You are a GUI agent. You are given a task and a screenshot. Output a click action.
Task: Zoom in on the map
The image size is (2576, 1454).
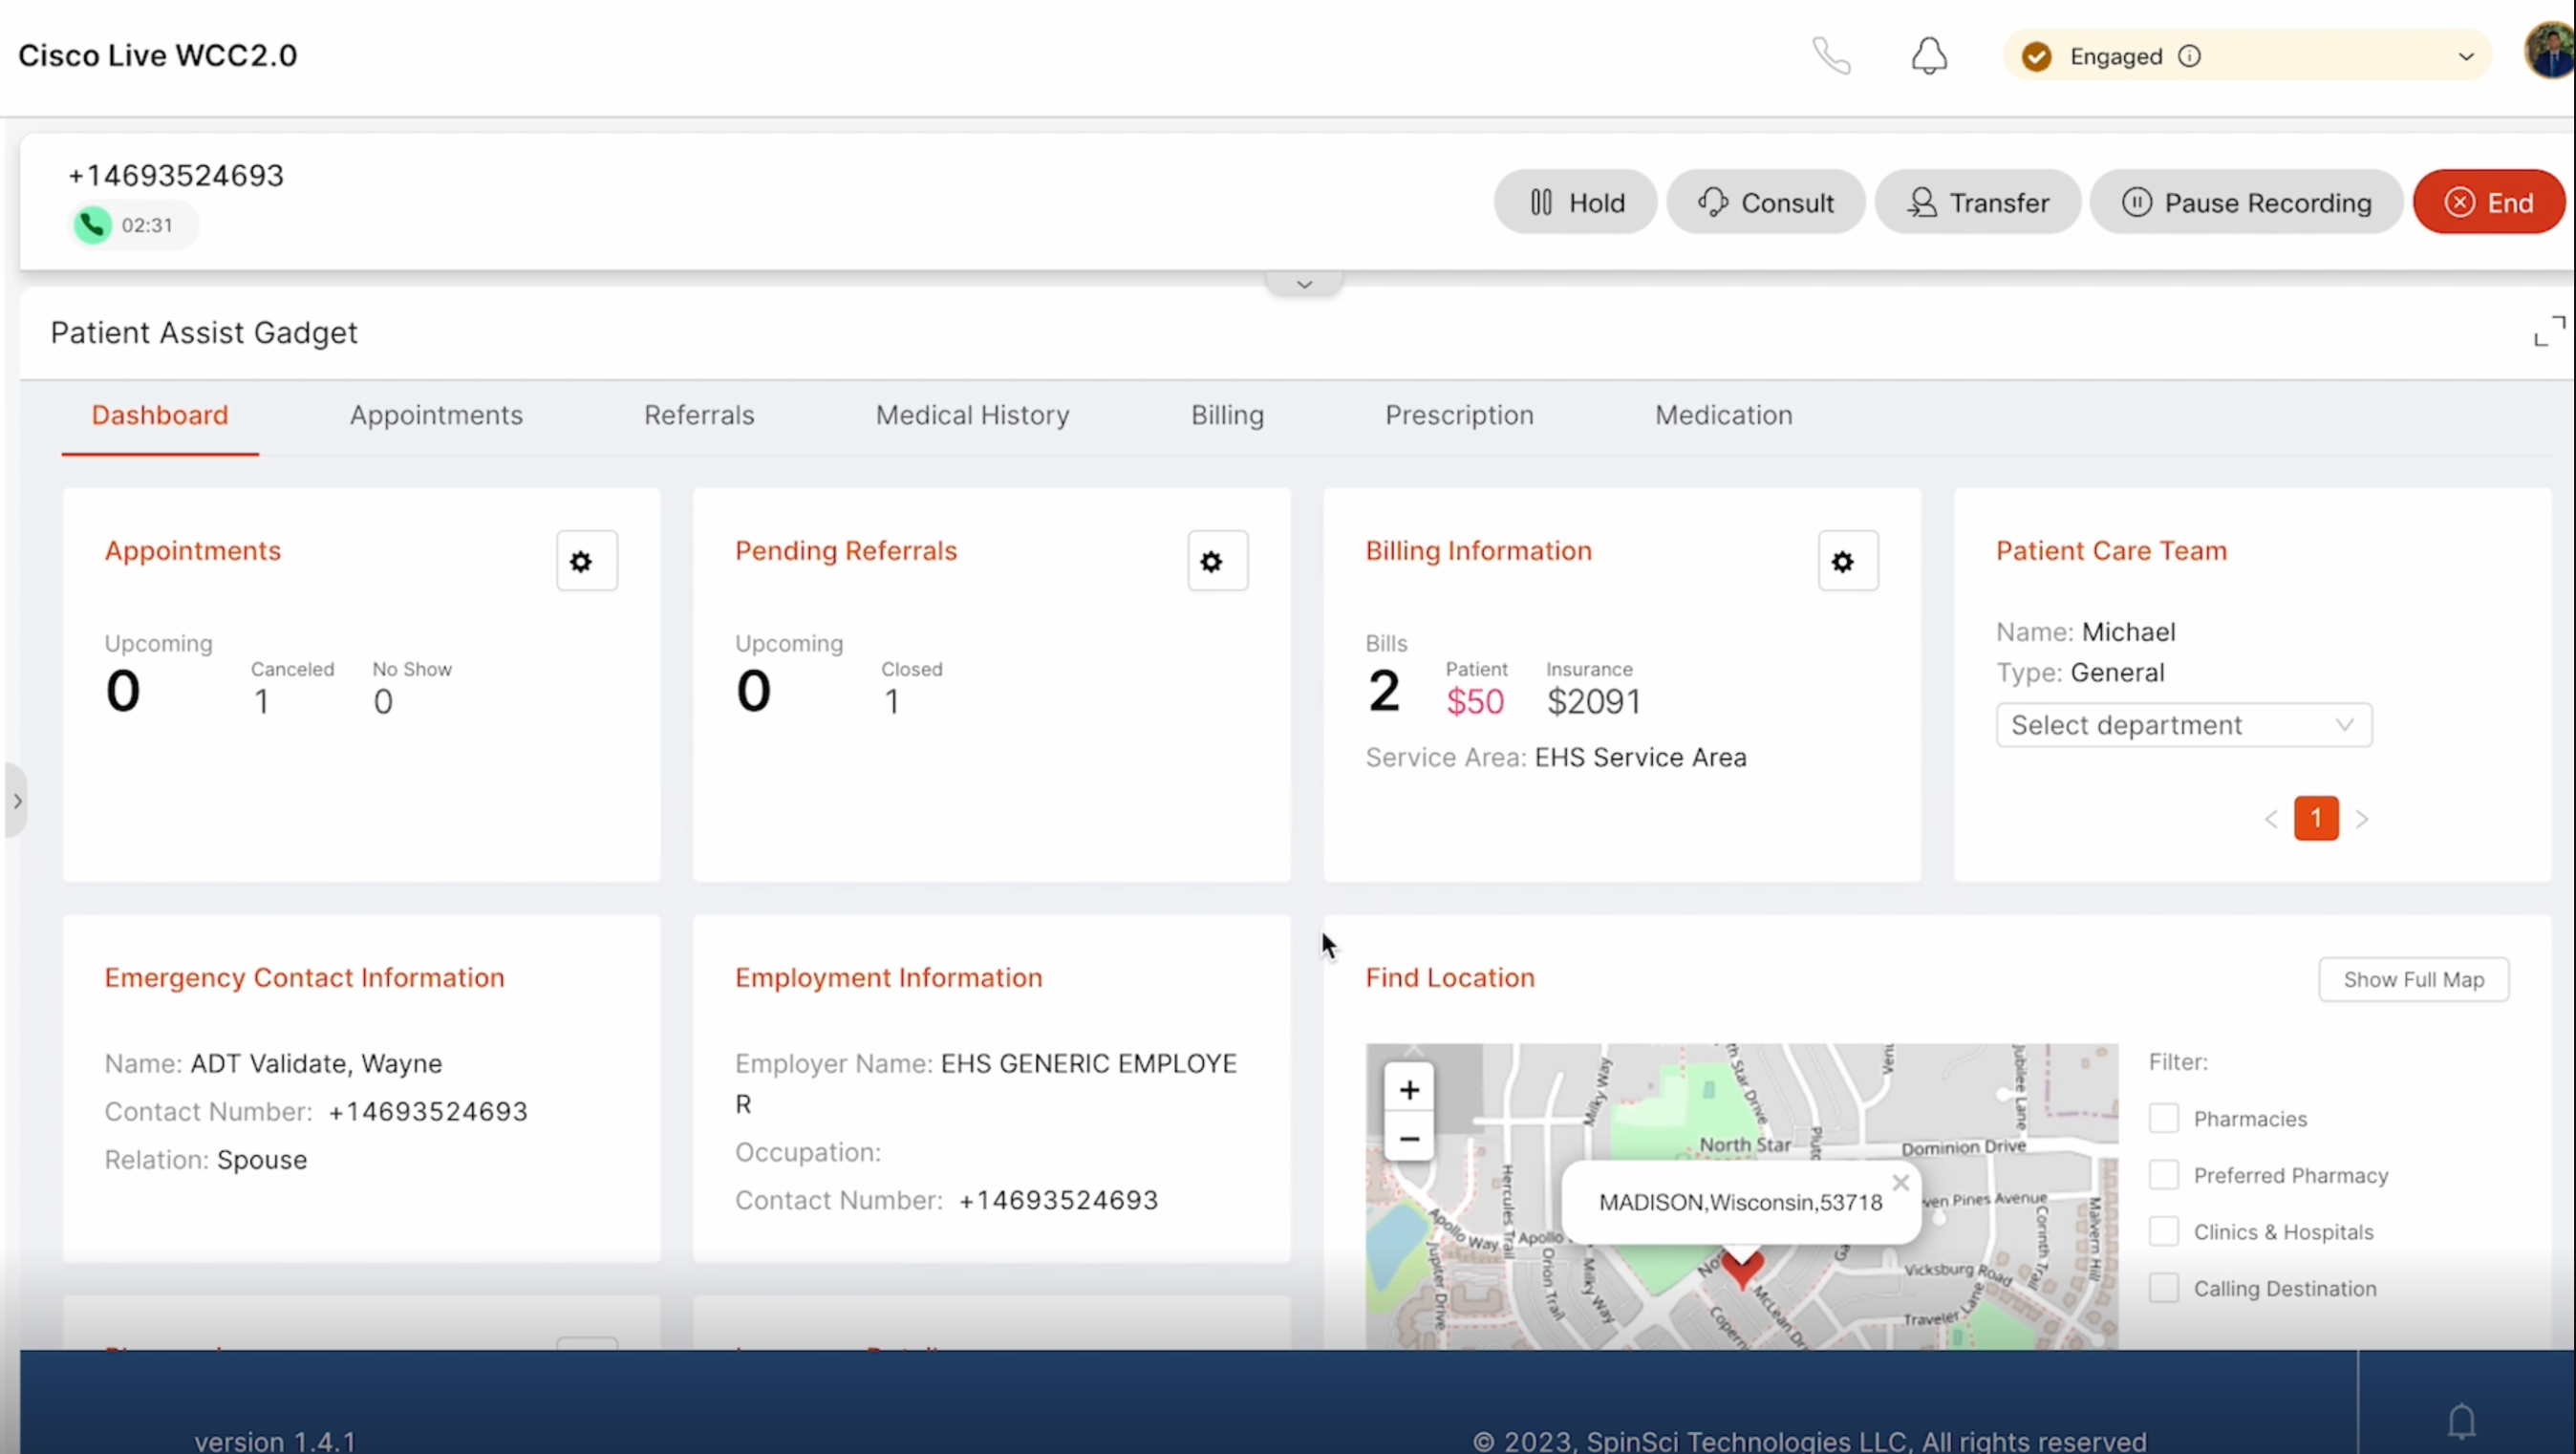1408,1090
